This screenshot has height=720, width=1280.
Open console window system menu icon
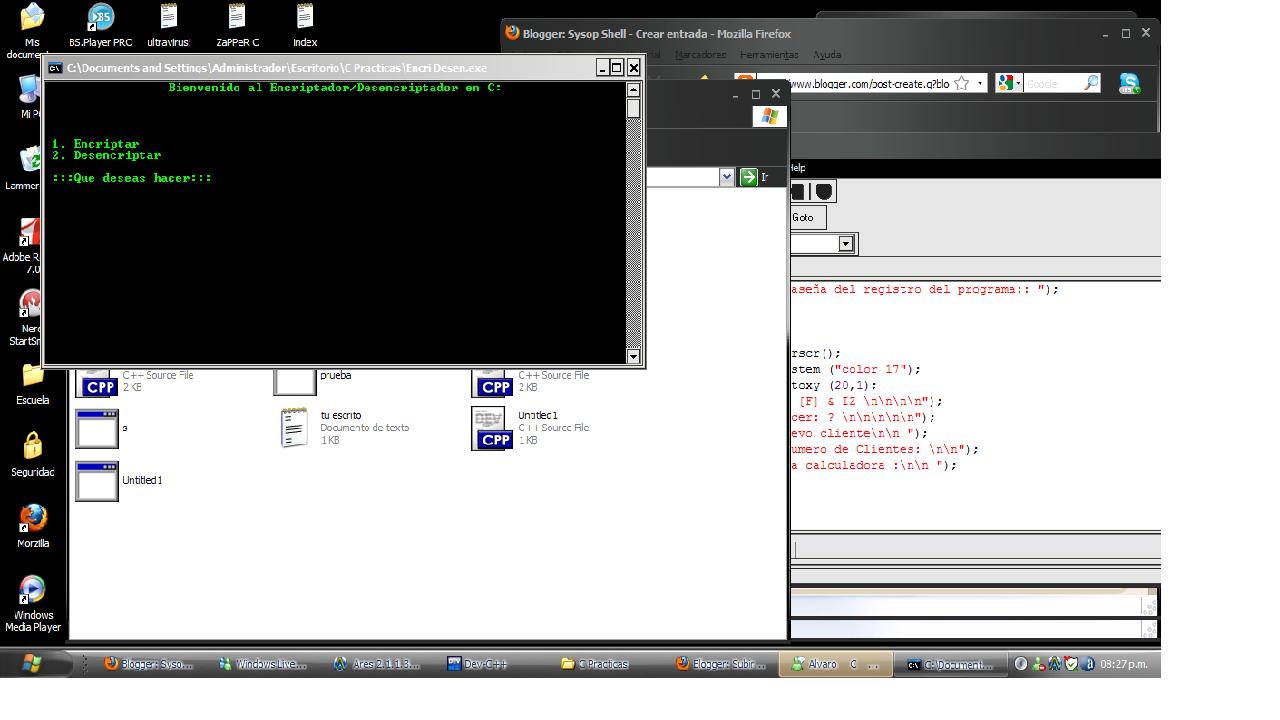coord(55,68)
